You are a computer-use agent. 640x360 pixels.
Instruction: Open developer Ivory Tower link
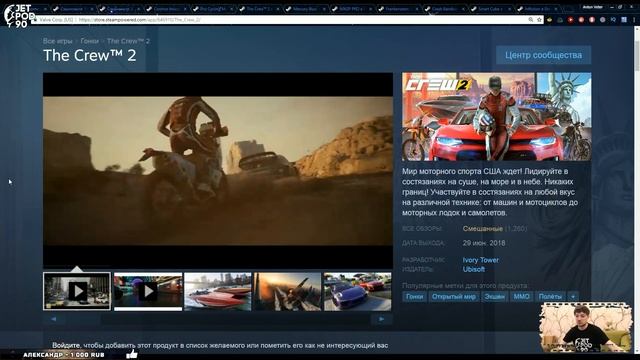[x=480, y=260]
